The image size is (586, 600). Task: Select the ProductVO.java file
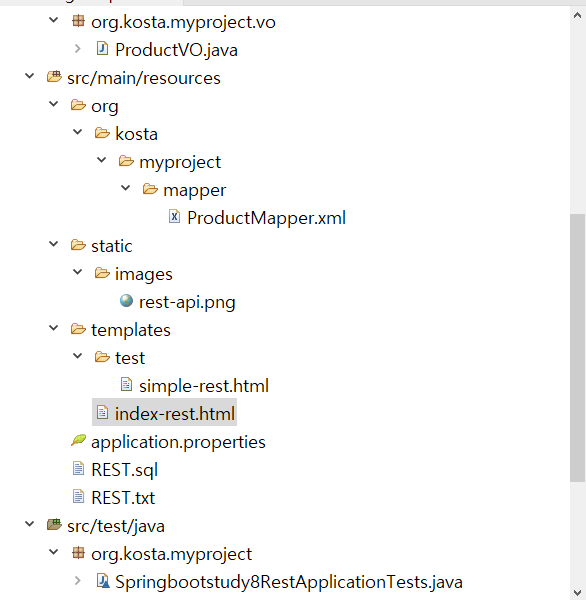pyautogui.click(x=176, y=50)
